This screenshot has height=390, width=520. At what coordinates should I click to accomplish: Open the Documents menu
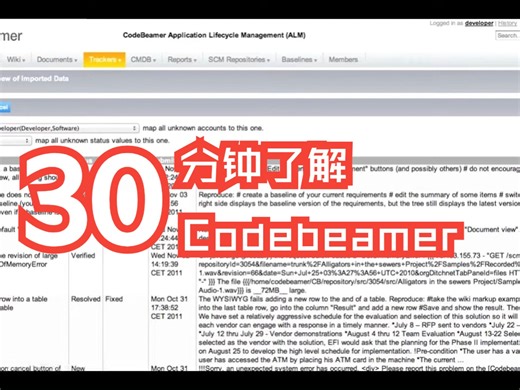coord(57,60)
